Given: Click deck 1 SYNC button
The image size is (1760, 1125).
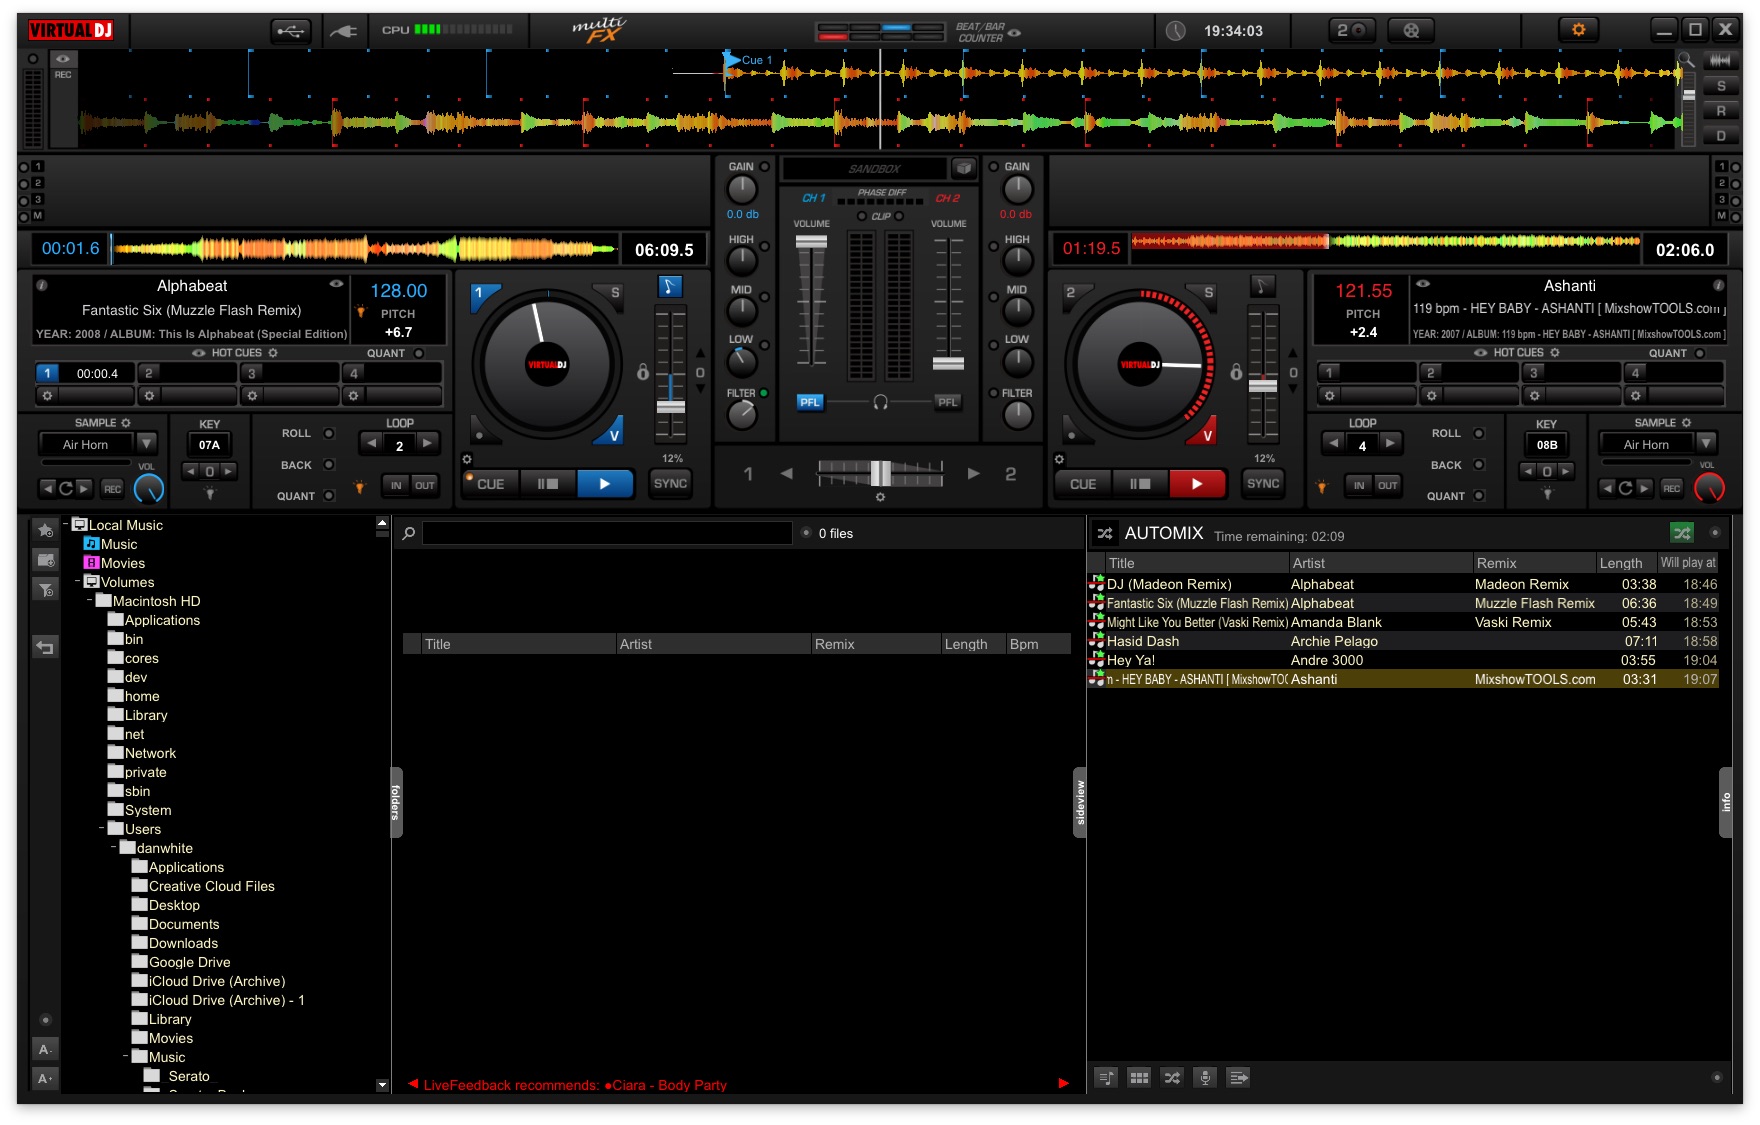Looking at the screenshot, I should [670, 484].
